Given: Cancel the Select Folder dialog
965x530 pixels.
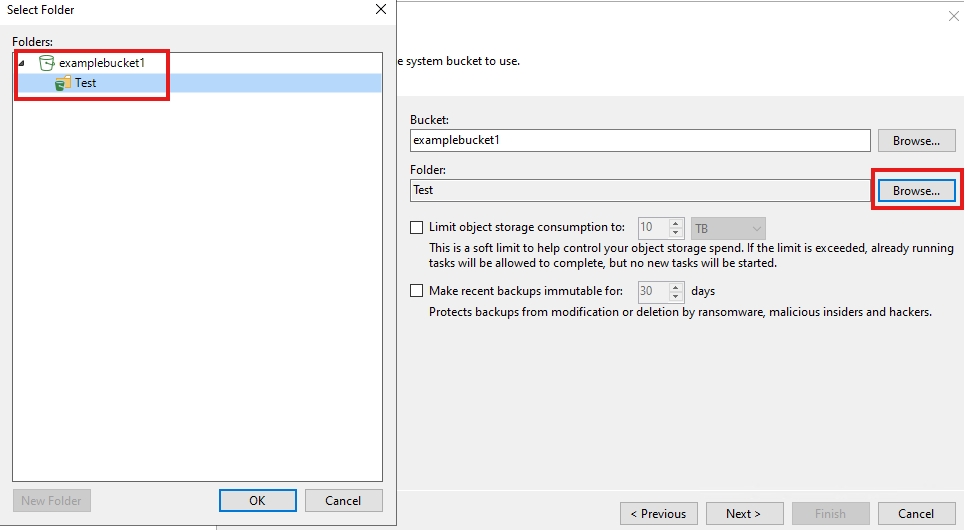Looking at the screenshot, I should [343, 500].
